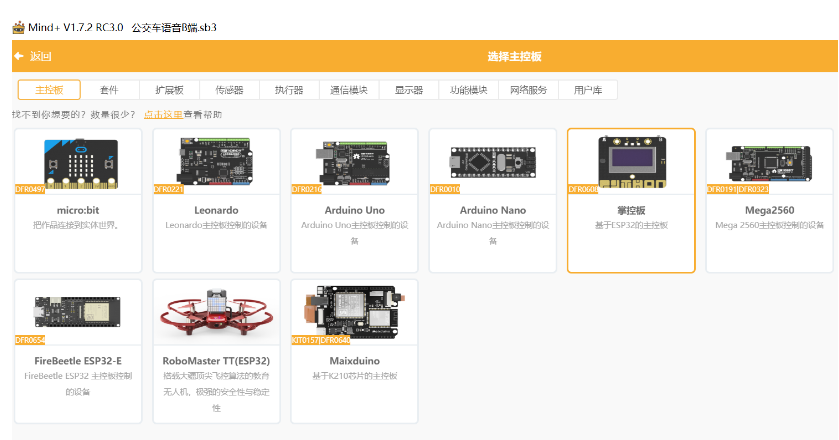839x440 pixels.
Task: Click the Mega2560 title text
Action: click(x=769, y=210)
